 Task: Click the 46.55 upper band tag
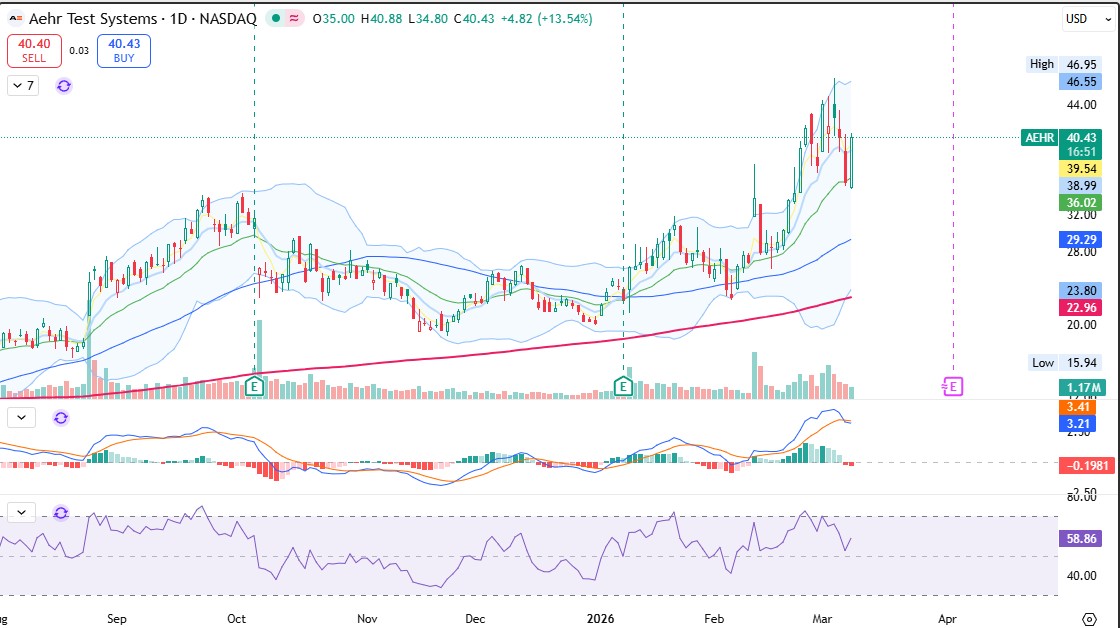[x=1081, y=81]
